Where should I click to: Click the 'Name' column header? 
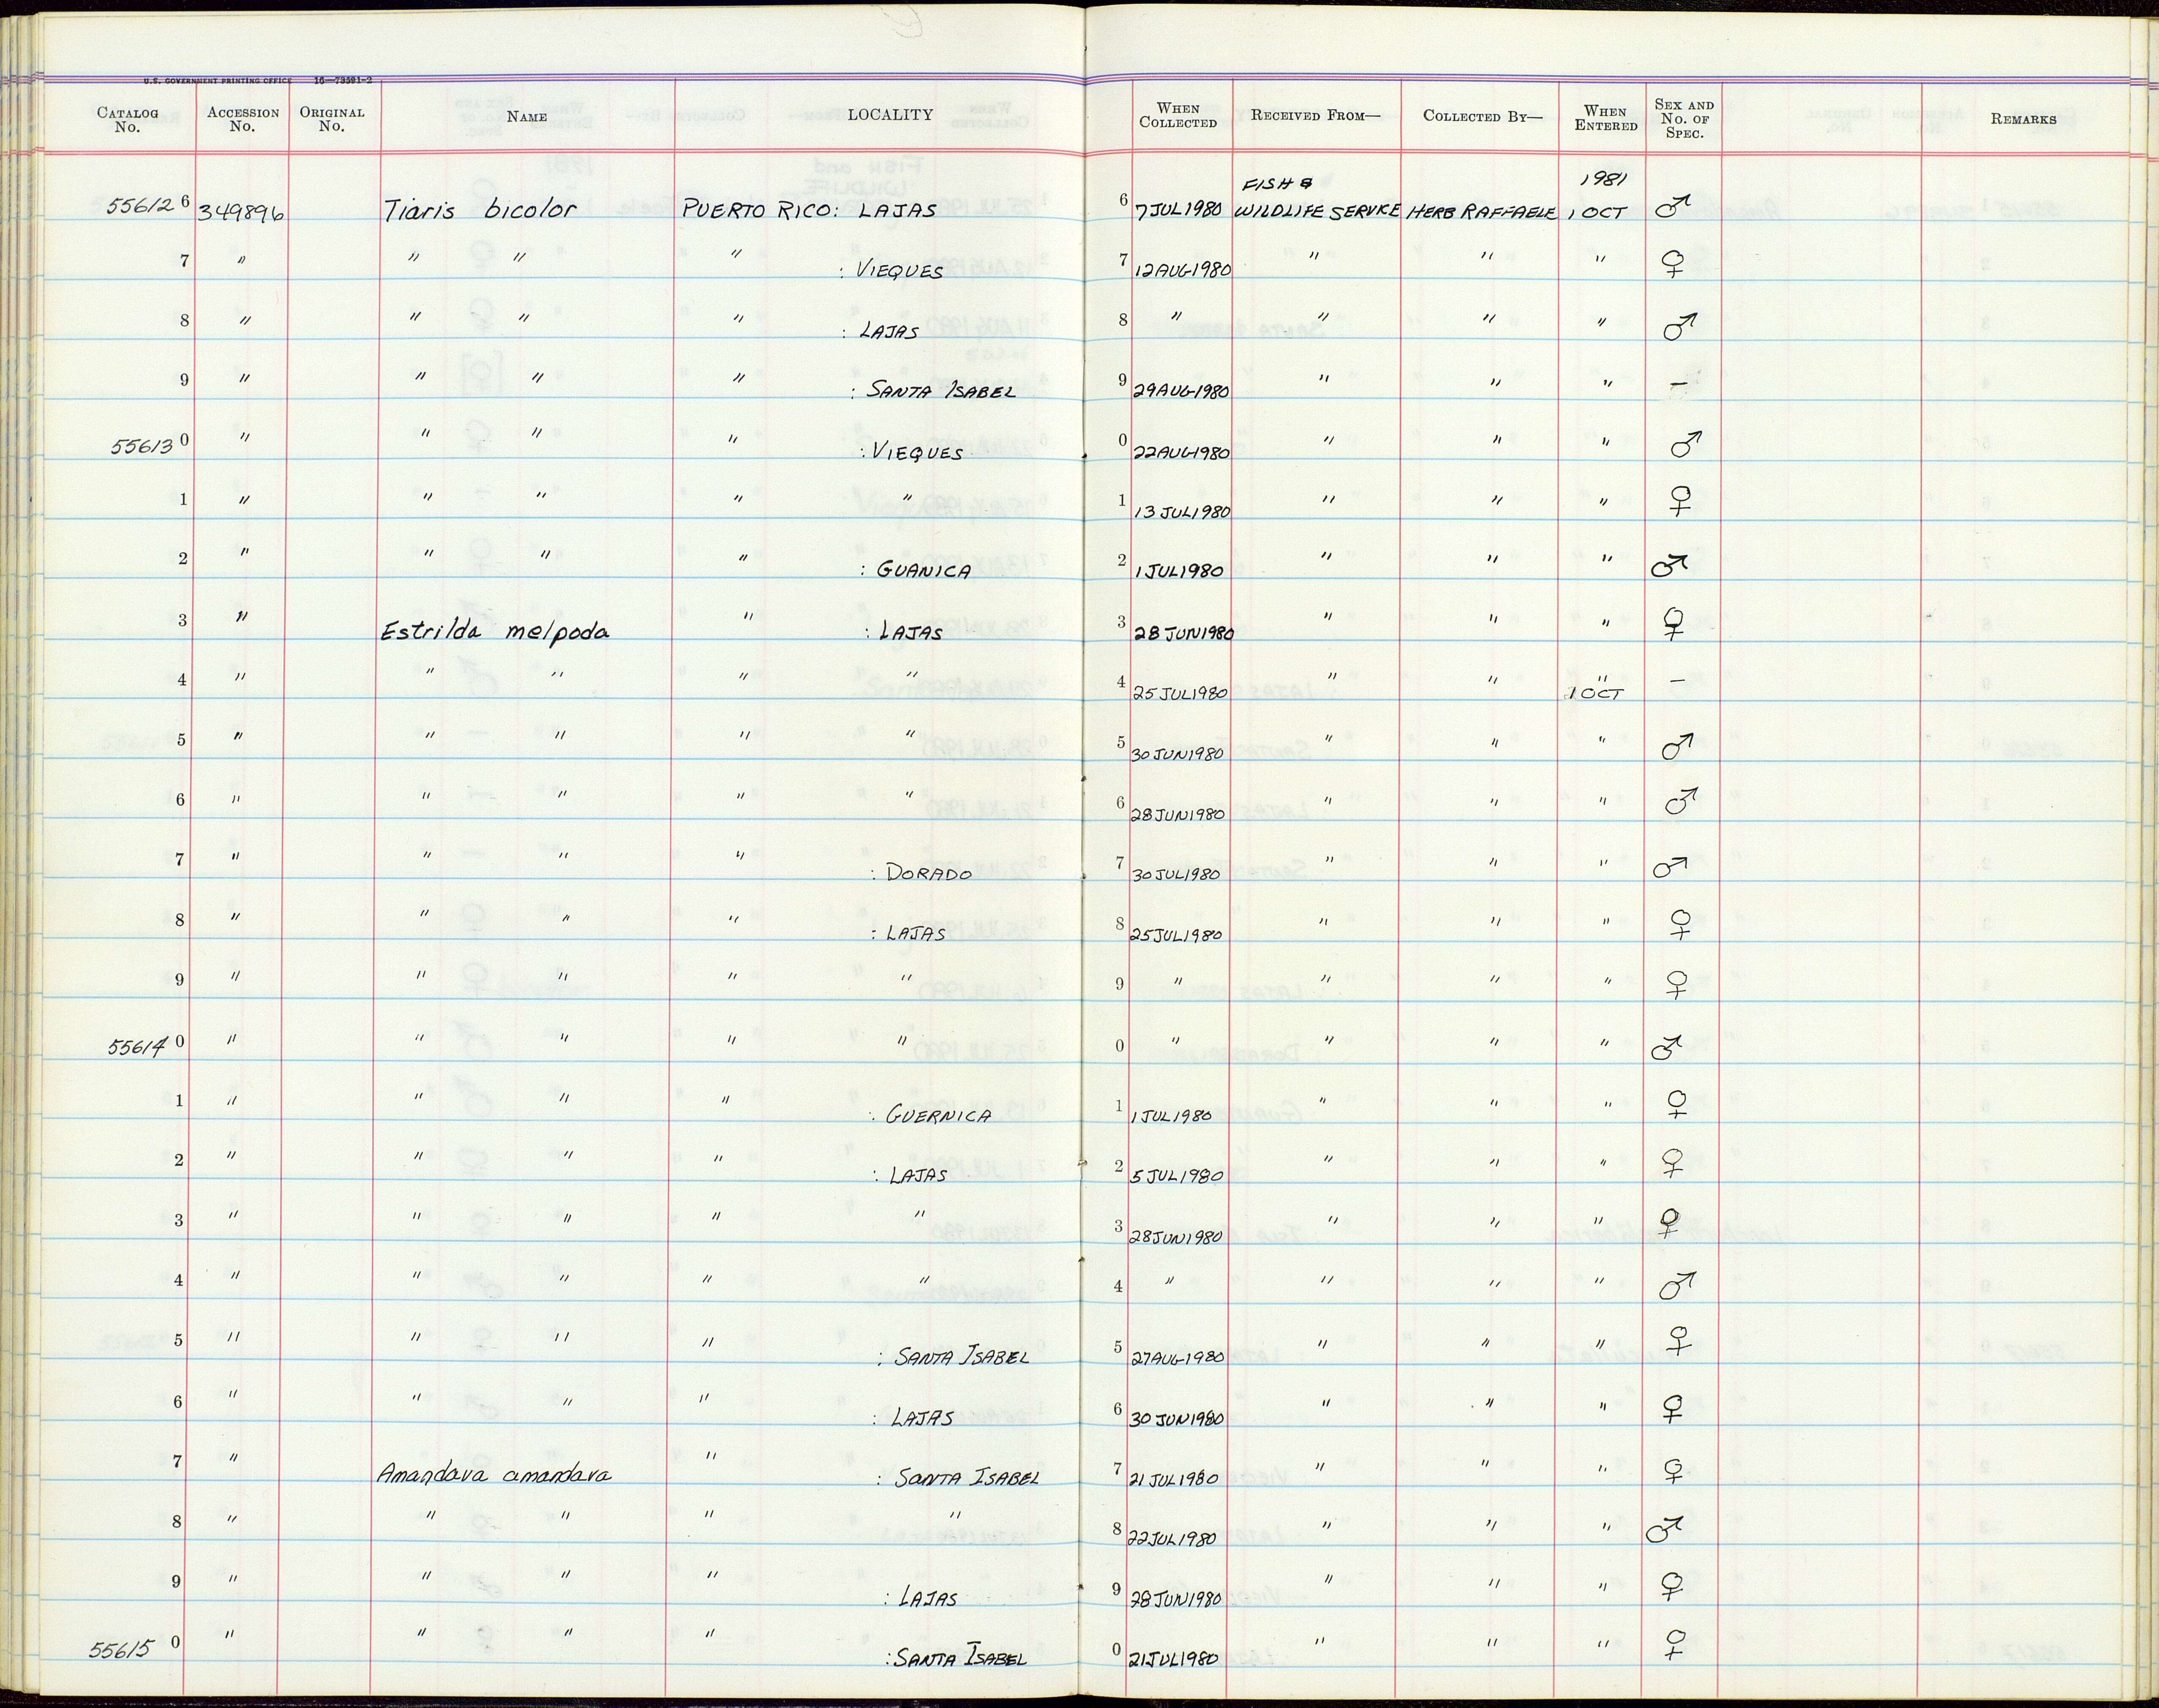tap(527, 117)
